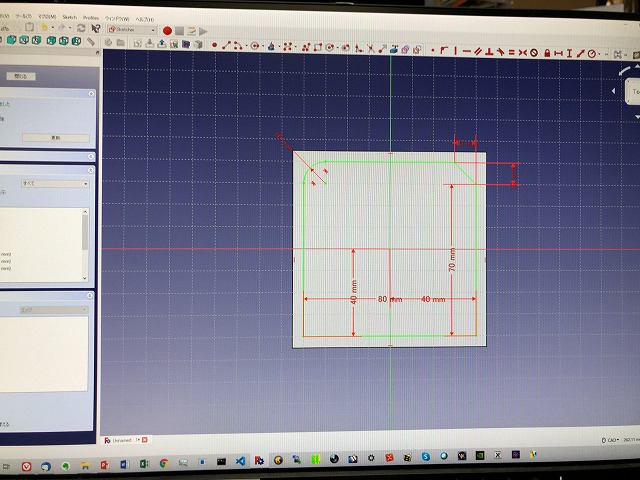Open the Sketch menu
640x480 pixels.
pos(68,18)
